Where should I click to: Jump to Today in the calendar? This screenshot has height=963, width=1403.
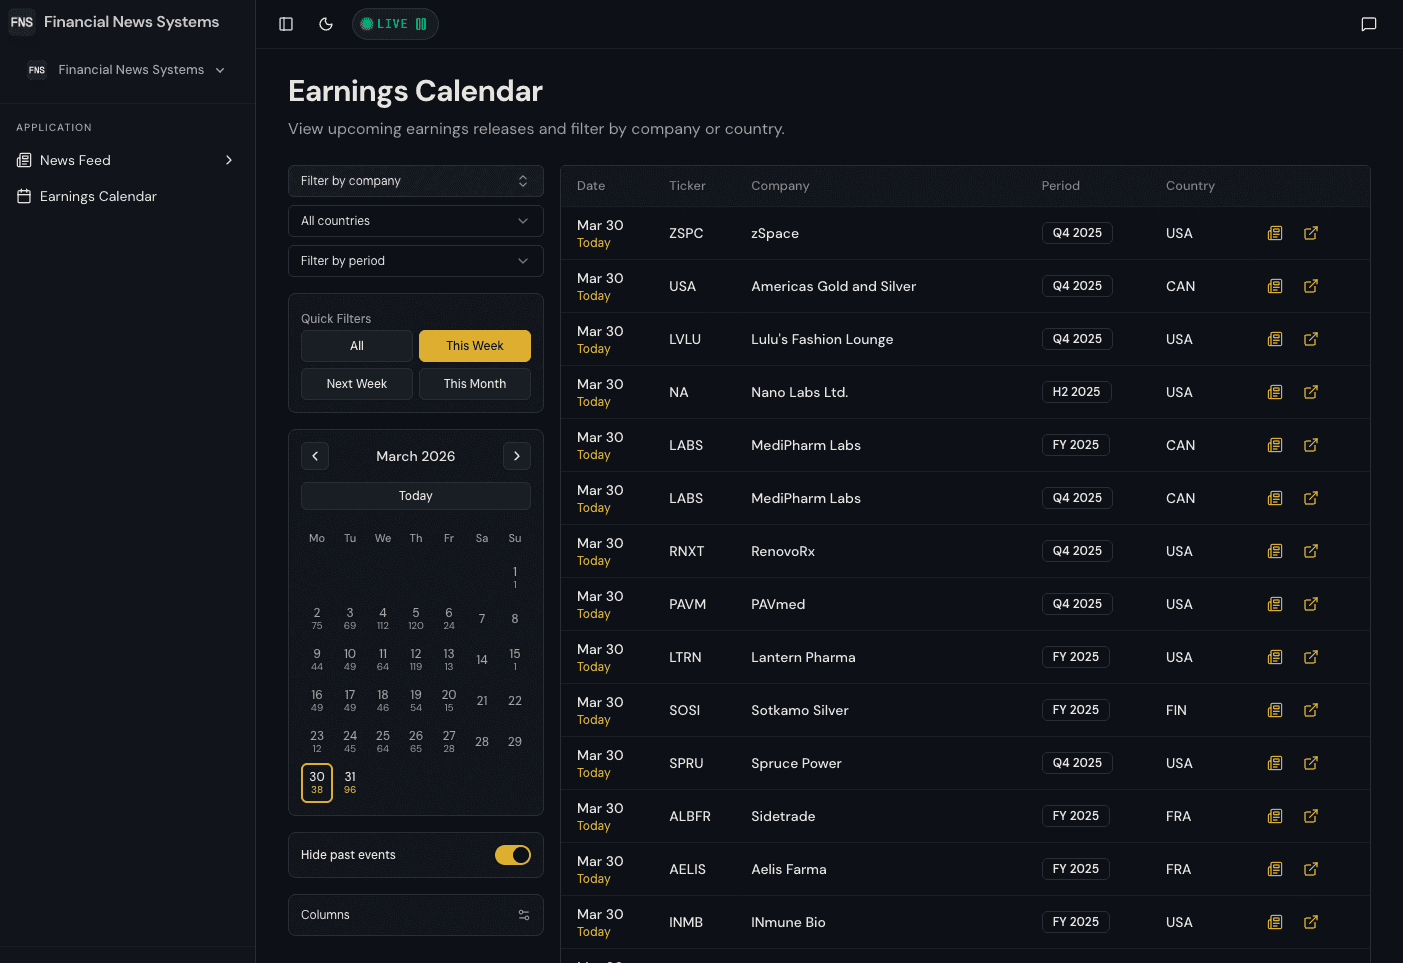click(415, 495)
